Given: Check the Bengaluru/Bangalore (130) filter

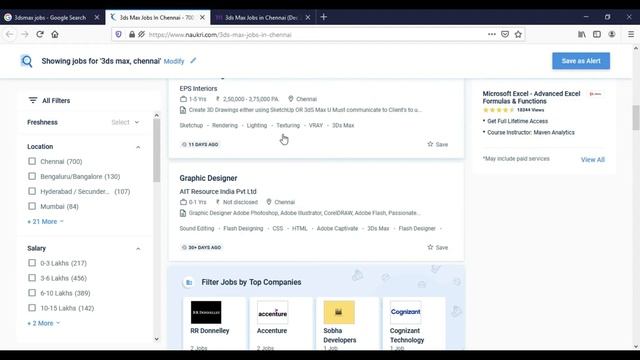Looking at the screenshot, I should pos(32,176).
